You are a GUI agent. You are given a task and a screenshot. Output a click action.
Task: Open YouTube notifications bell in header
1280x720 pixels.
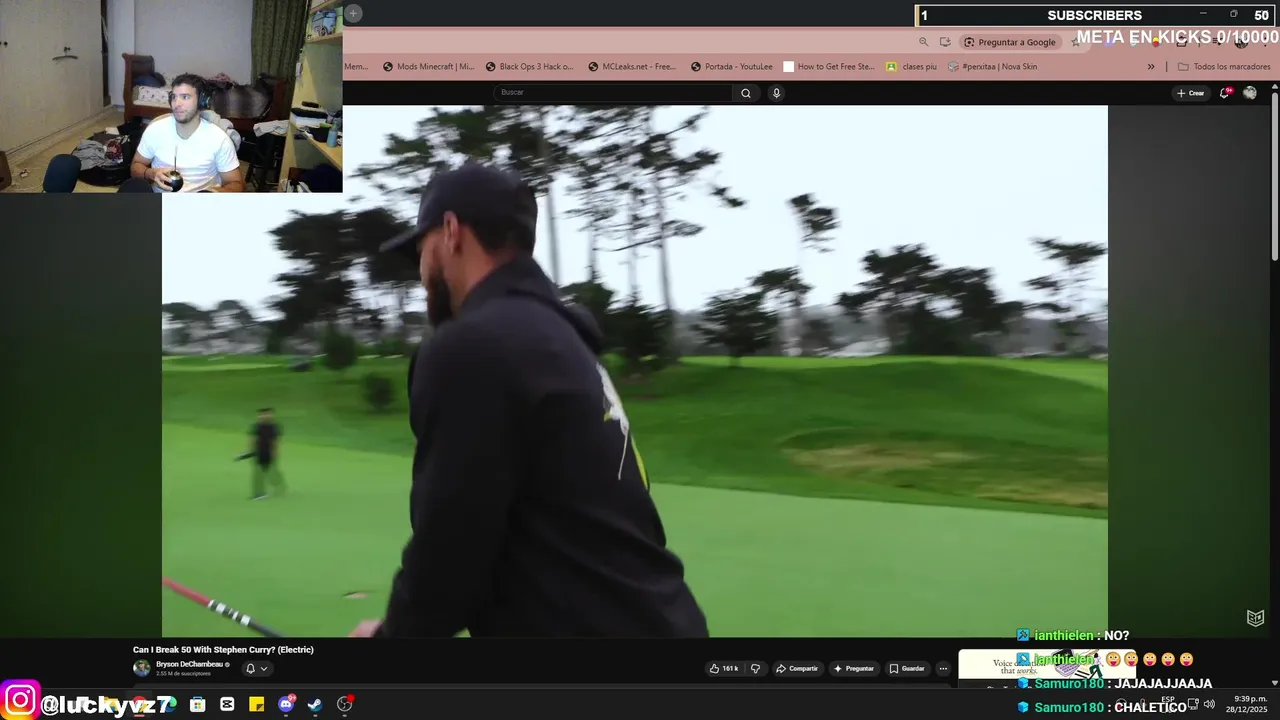[x=1225, y=93]
